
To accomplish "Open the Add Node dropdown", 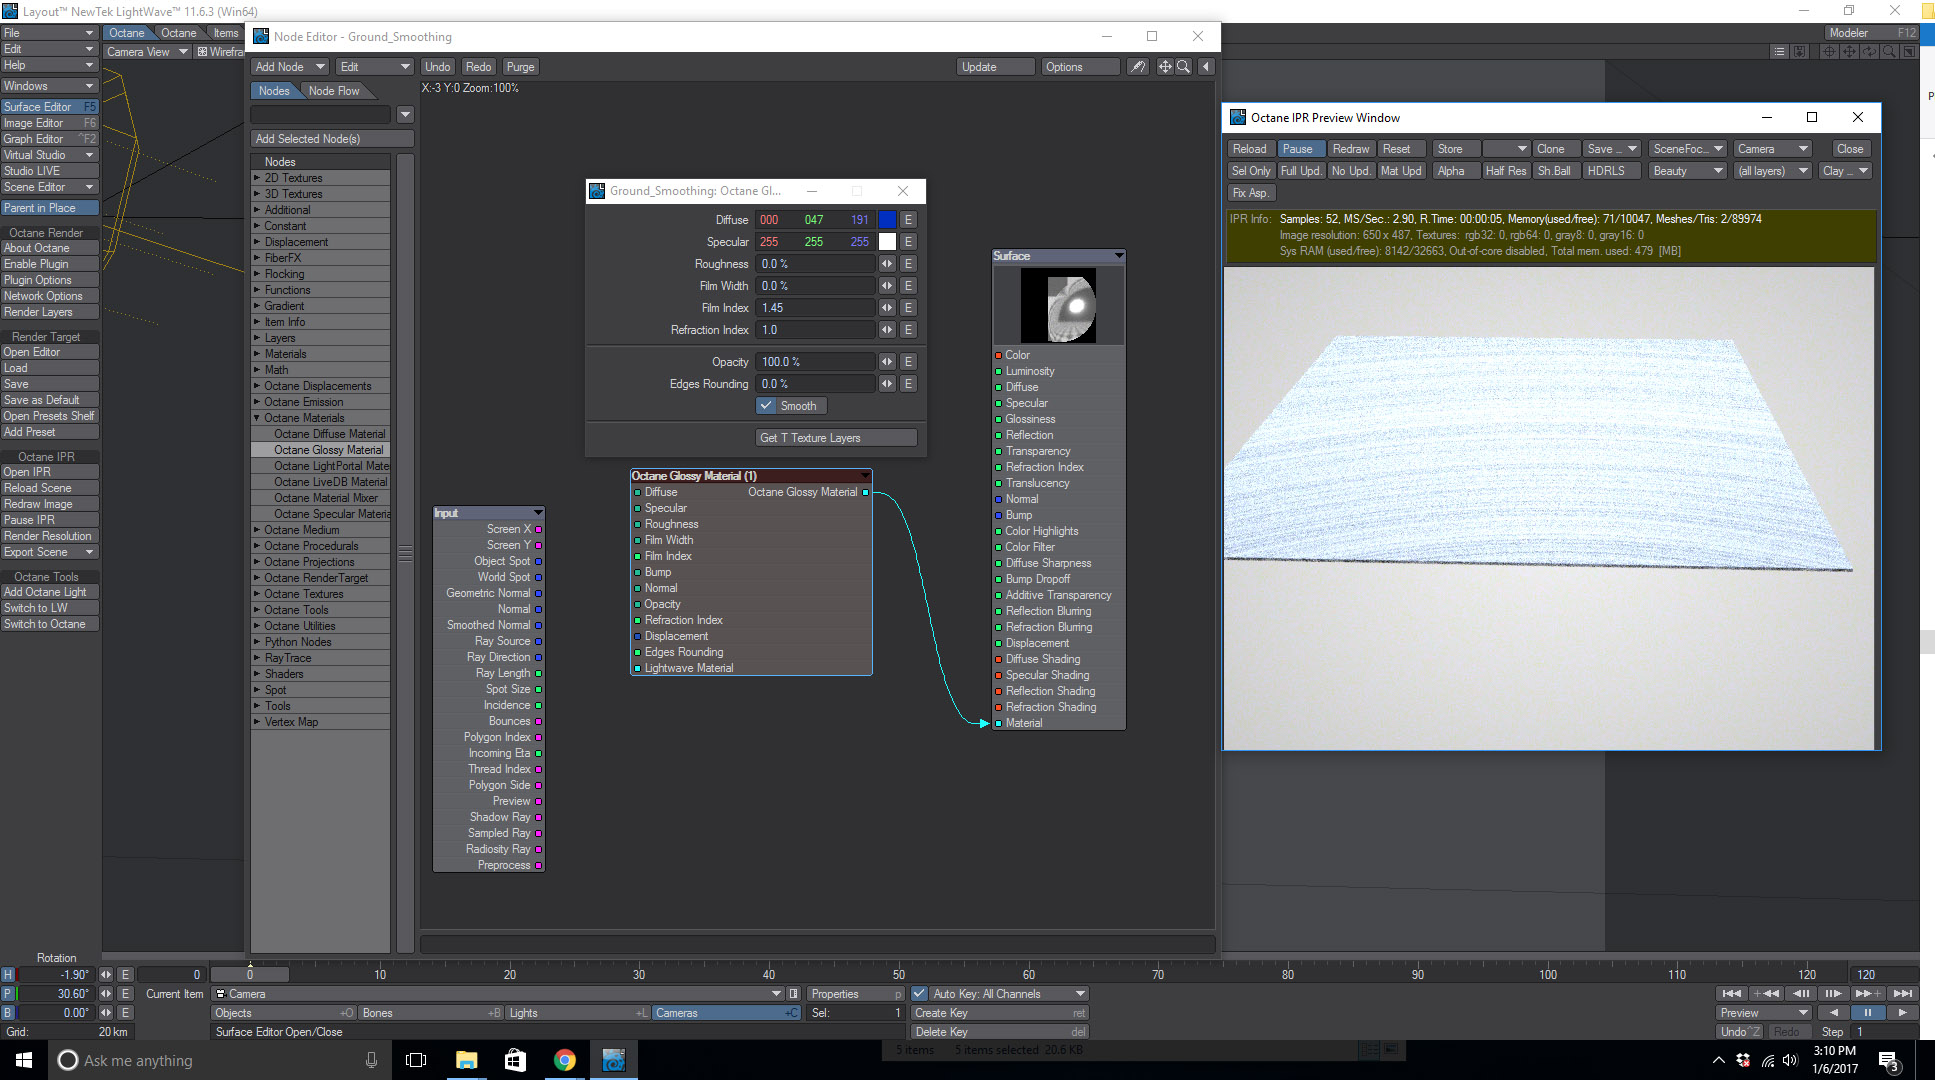I will (x=290, y=67).
